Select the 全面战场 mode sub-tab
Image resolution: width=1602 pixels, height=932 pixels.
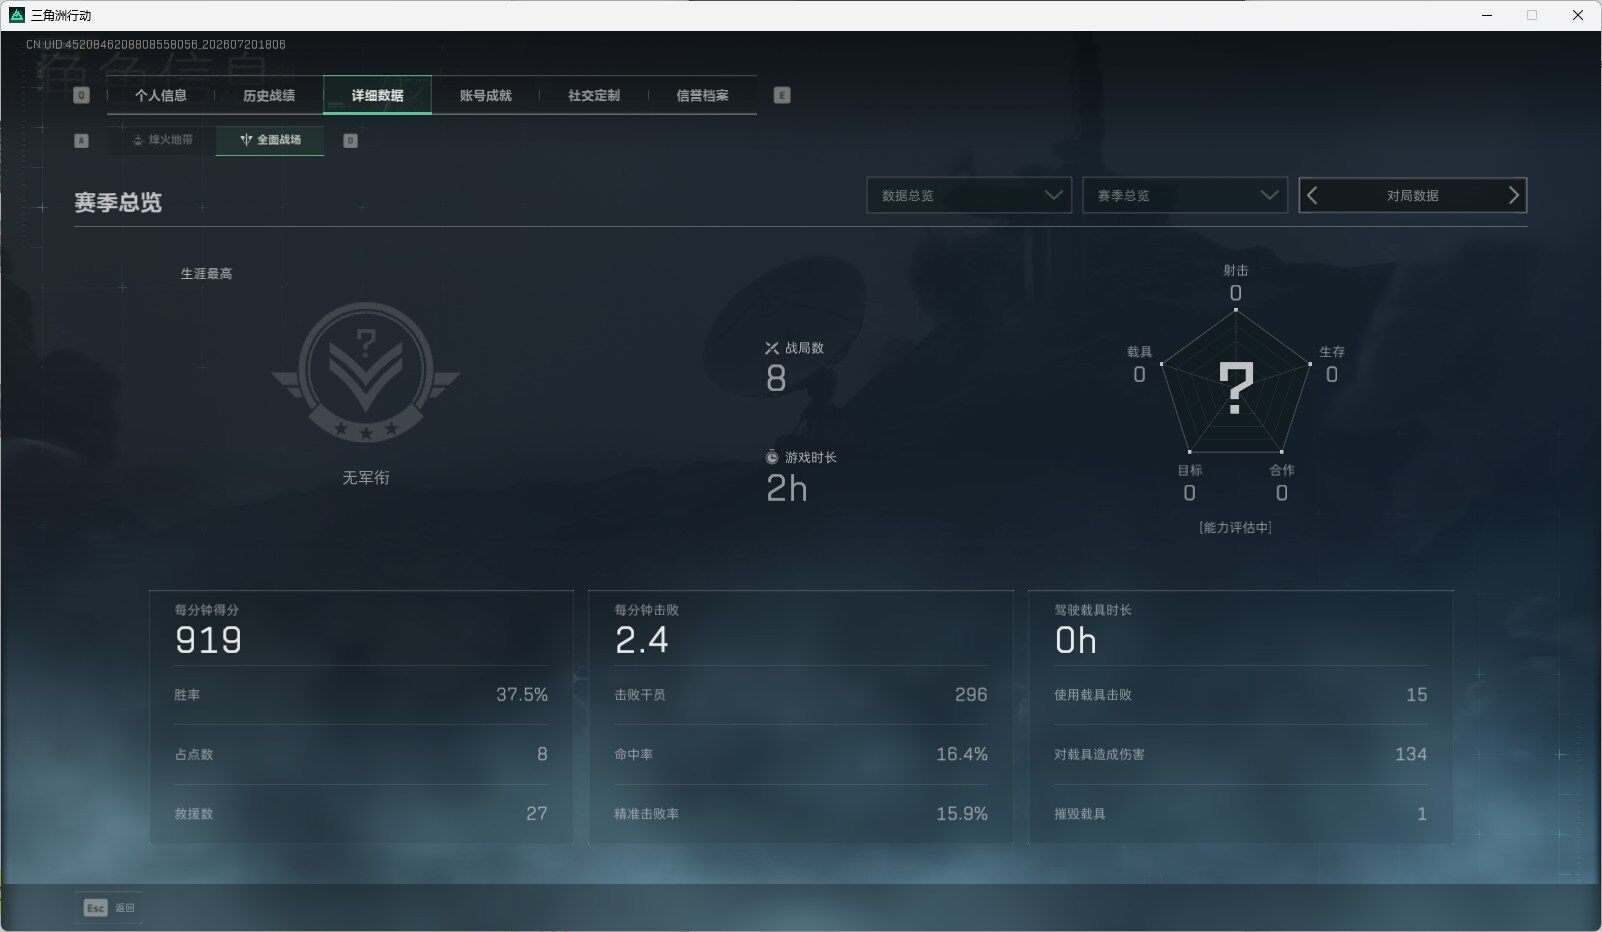(x=270, y=140)
